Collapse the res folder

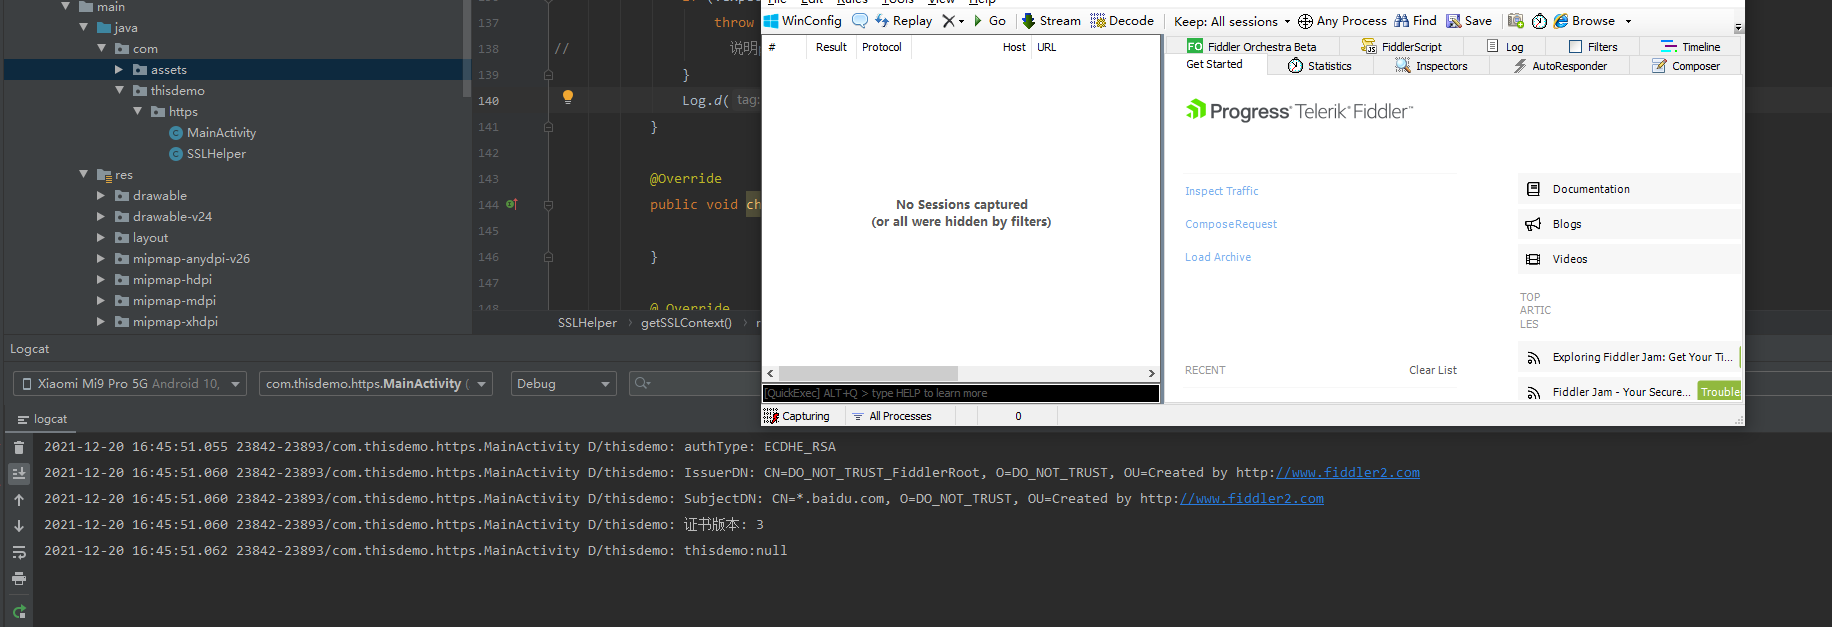[83, 174]
